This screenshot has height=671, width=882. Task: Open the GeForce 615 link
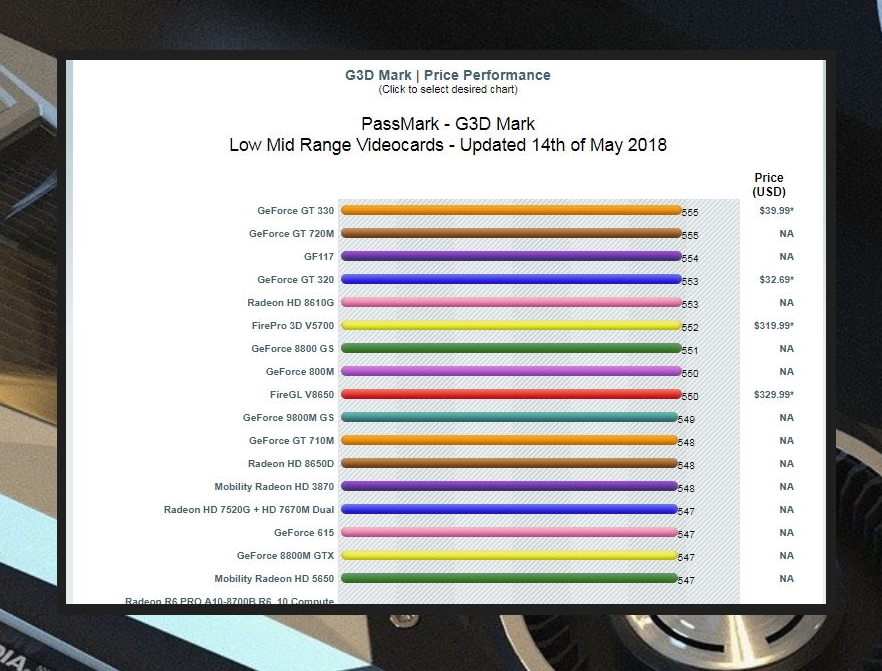tap(304, 533)
